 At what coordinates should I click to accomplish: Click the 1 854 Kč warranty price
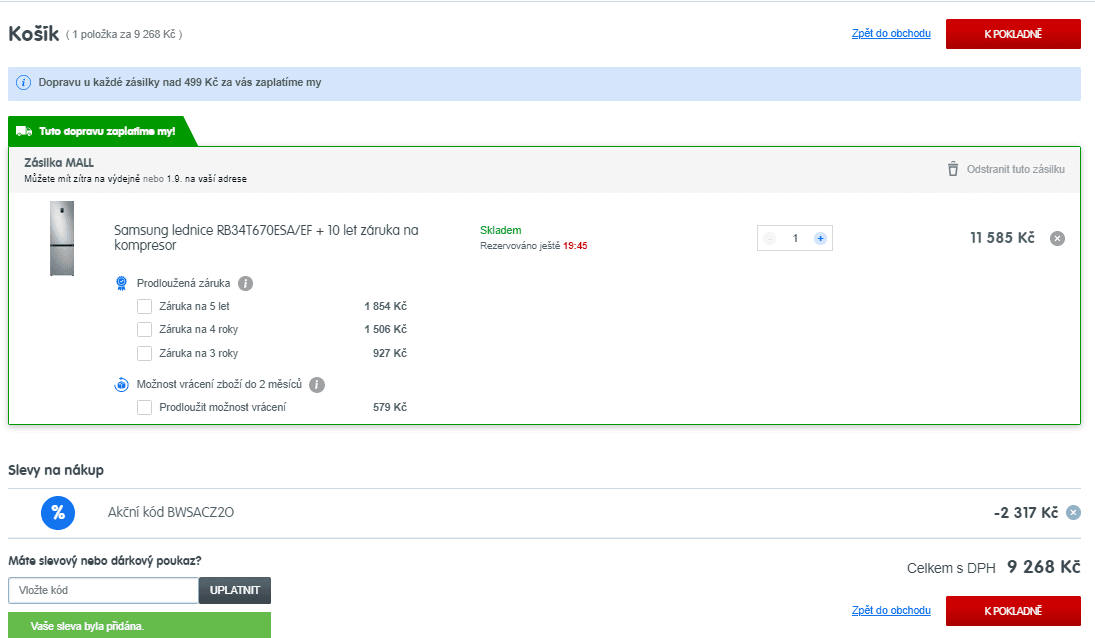[x=385, y=306]
